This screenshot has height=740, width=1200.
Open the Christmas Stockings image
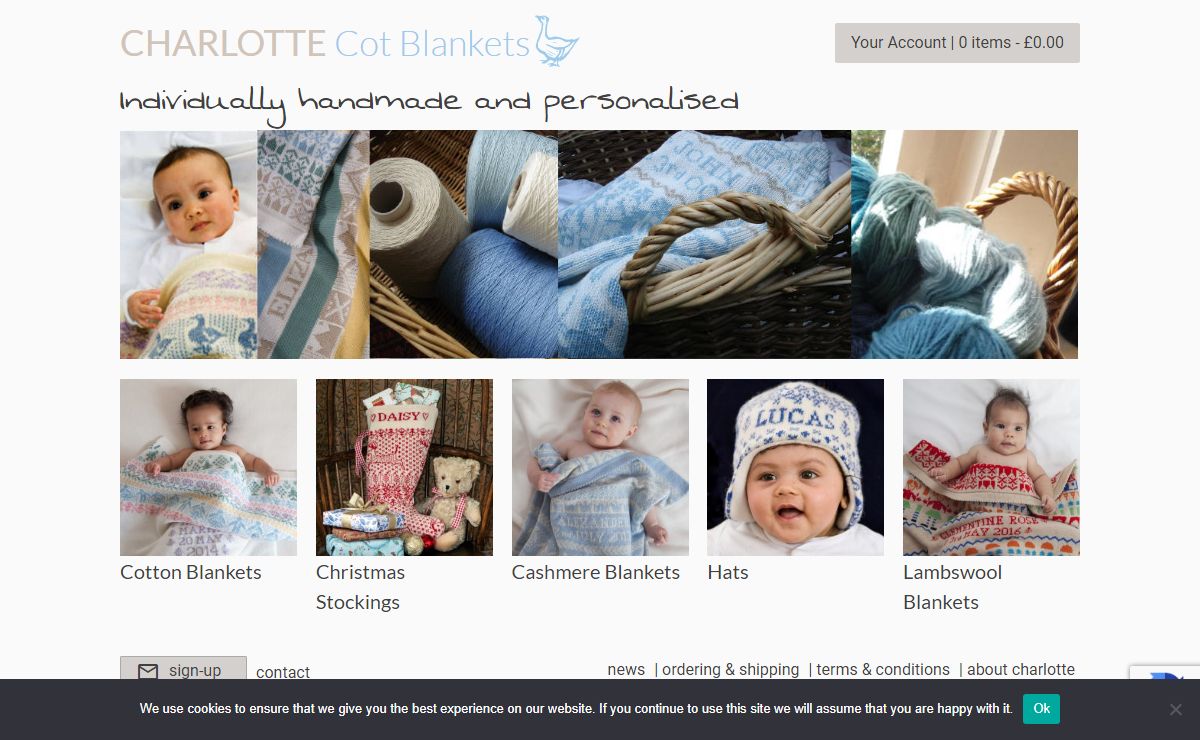click(404, 467)
